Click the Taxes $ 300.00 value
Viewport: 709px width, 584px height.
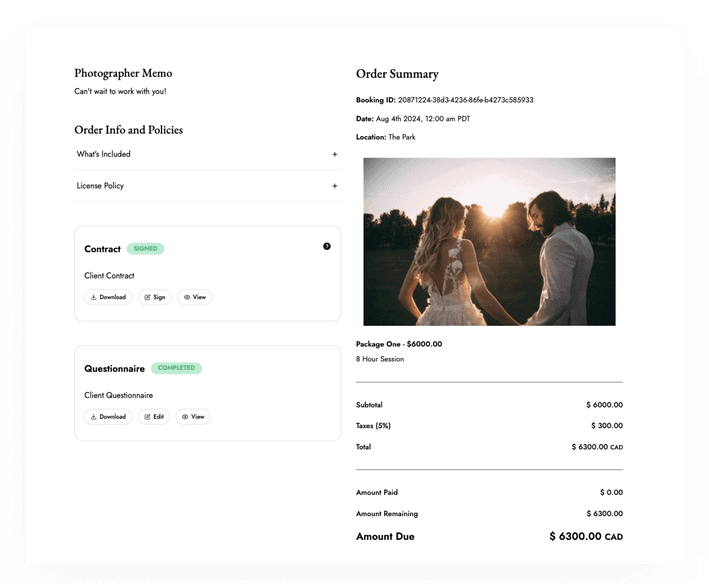coord(607,425)
